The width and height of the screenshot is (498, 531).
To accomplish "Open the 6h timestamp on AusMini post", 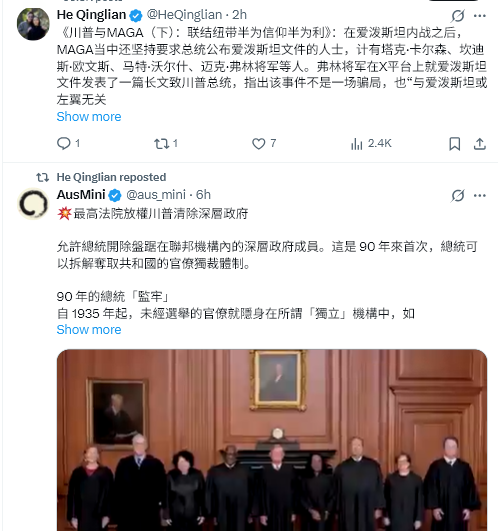I will [203, 195].
